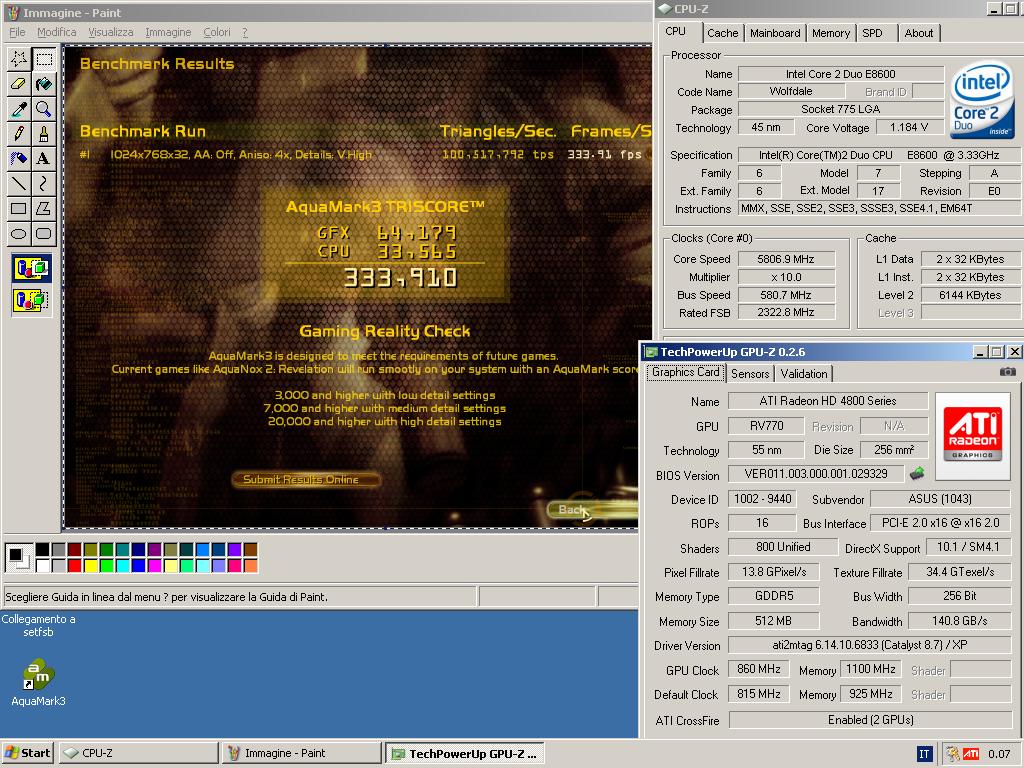This screenshot has height=768, width=1024.
Task: Open the Memory tab in CPU-Z
Action: pyautogui.click(x=831, y=33)
